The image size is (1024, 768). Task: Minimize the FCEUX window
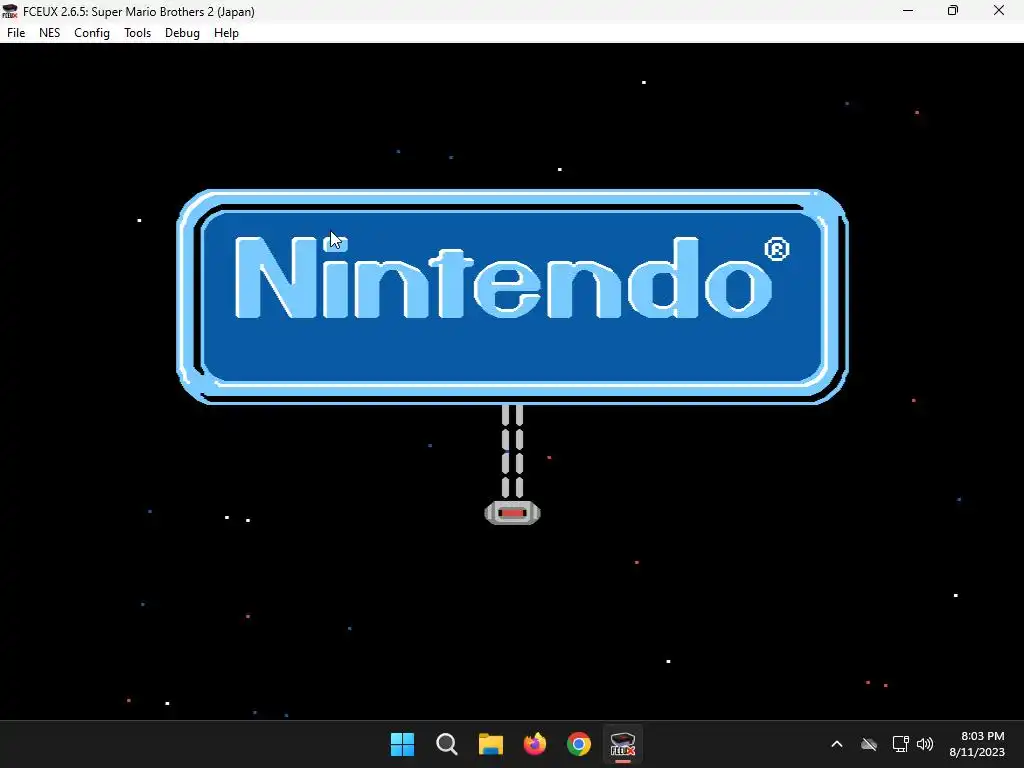point(908,11)
